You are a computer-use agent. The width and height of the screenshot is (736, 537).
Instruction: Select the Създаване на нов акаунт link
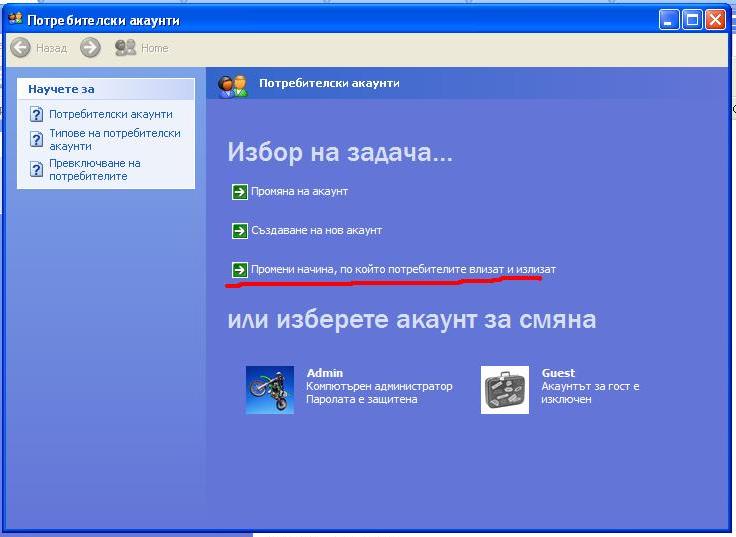pos(316,231)
